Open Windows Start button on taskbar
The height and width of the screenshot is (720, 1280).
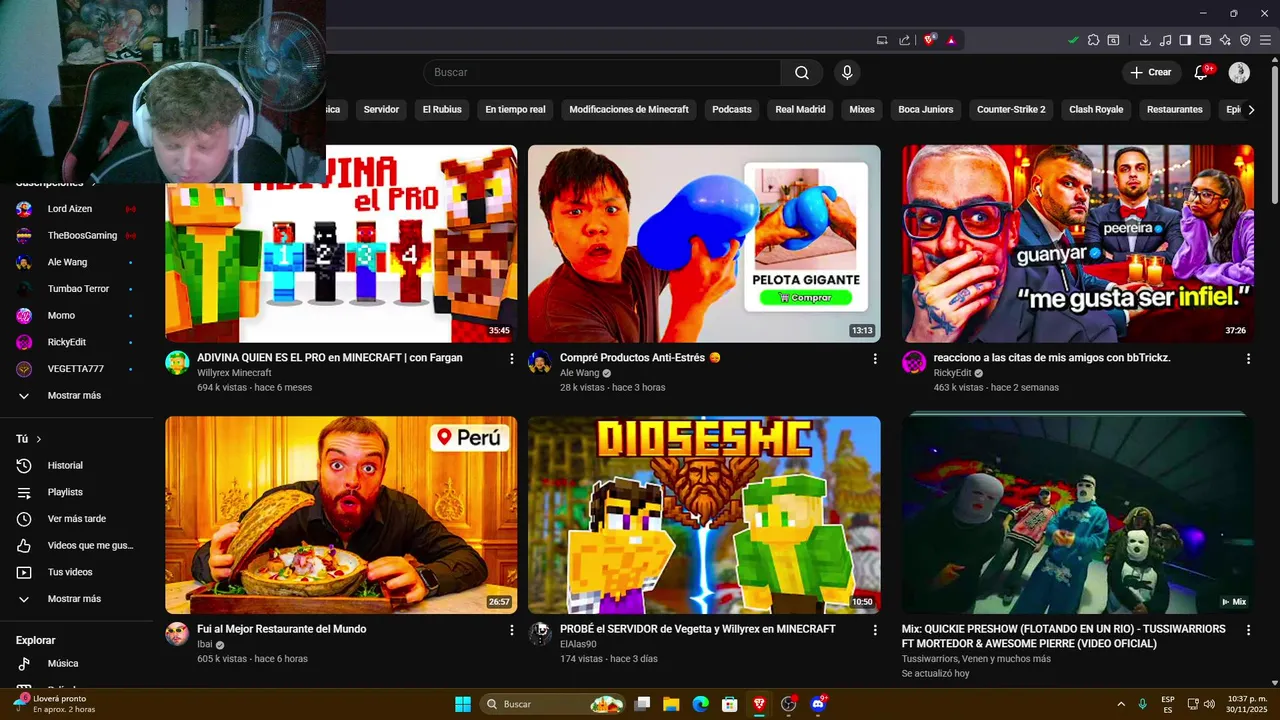pos(463,704)
